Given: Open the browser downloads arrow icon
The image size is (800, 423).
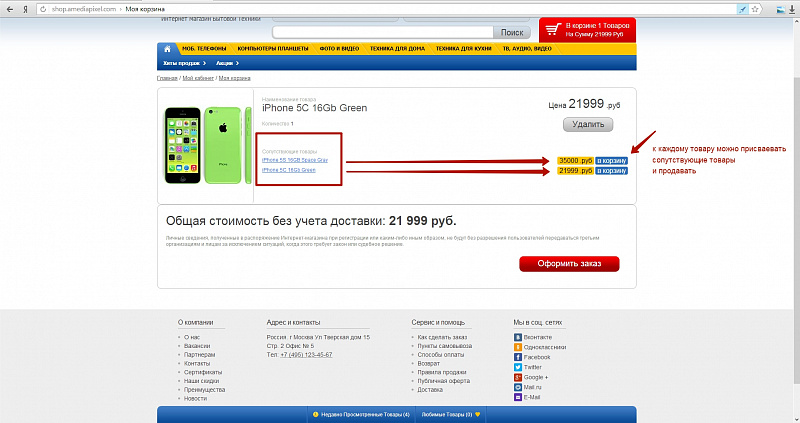Looking at the screenshot, I should tap(792, 9).
